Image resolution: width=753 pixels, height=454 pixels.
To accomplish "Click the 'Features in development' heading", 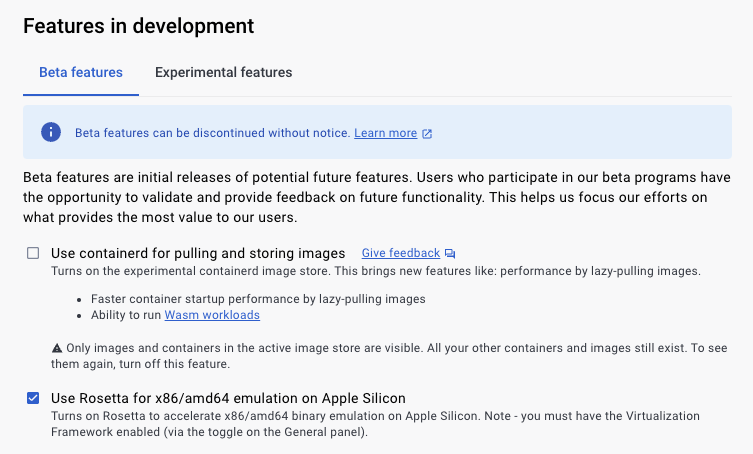I will 138,26.
